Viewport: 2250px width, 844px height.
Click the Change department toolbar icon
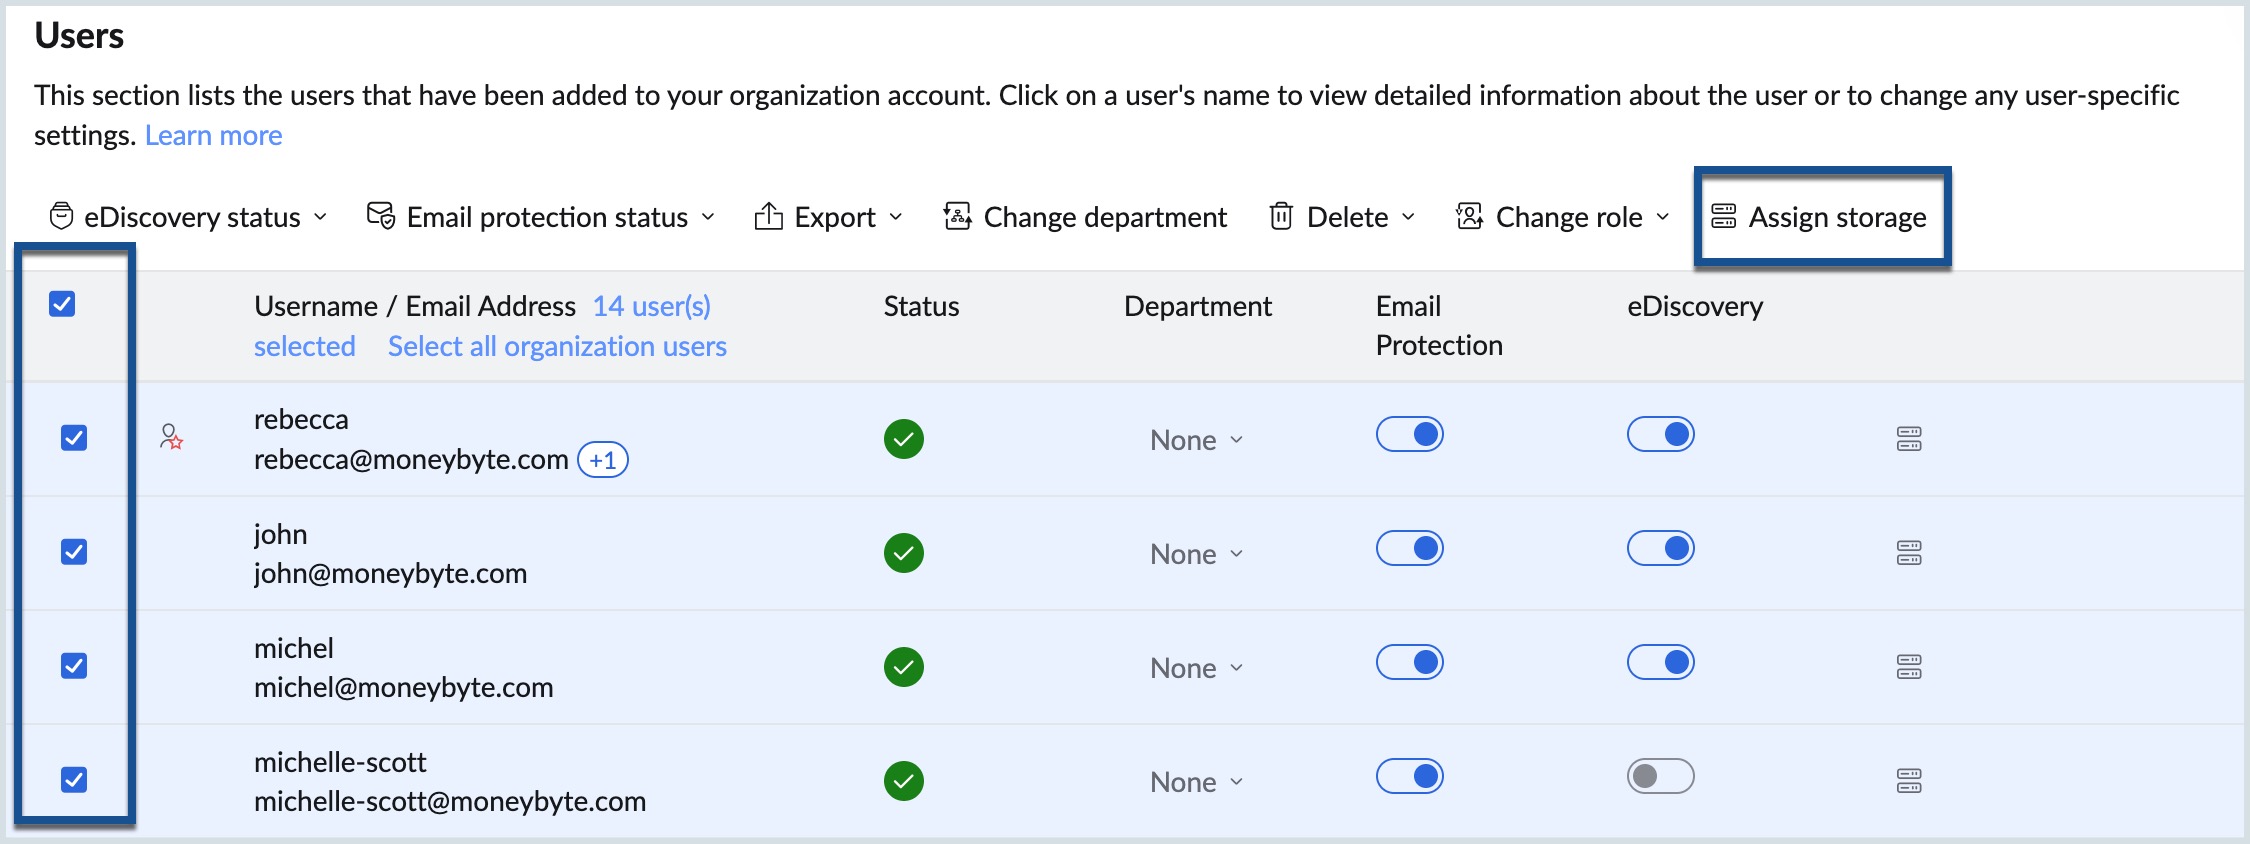point(957,216)
